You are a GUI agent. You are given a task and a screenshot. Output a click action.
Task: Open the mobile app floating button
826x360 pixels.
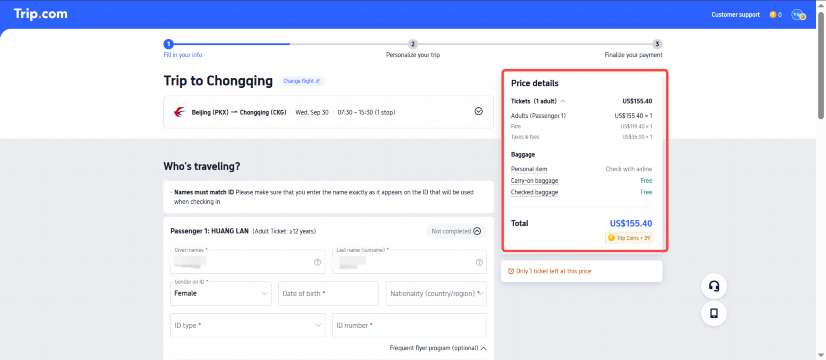coord(714,314)
